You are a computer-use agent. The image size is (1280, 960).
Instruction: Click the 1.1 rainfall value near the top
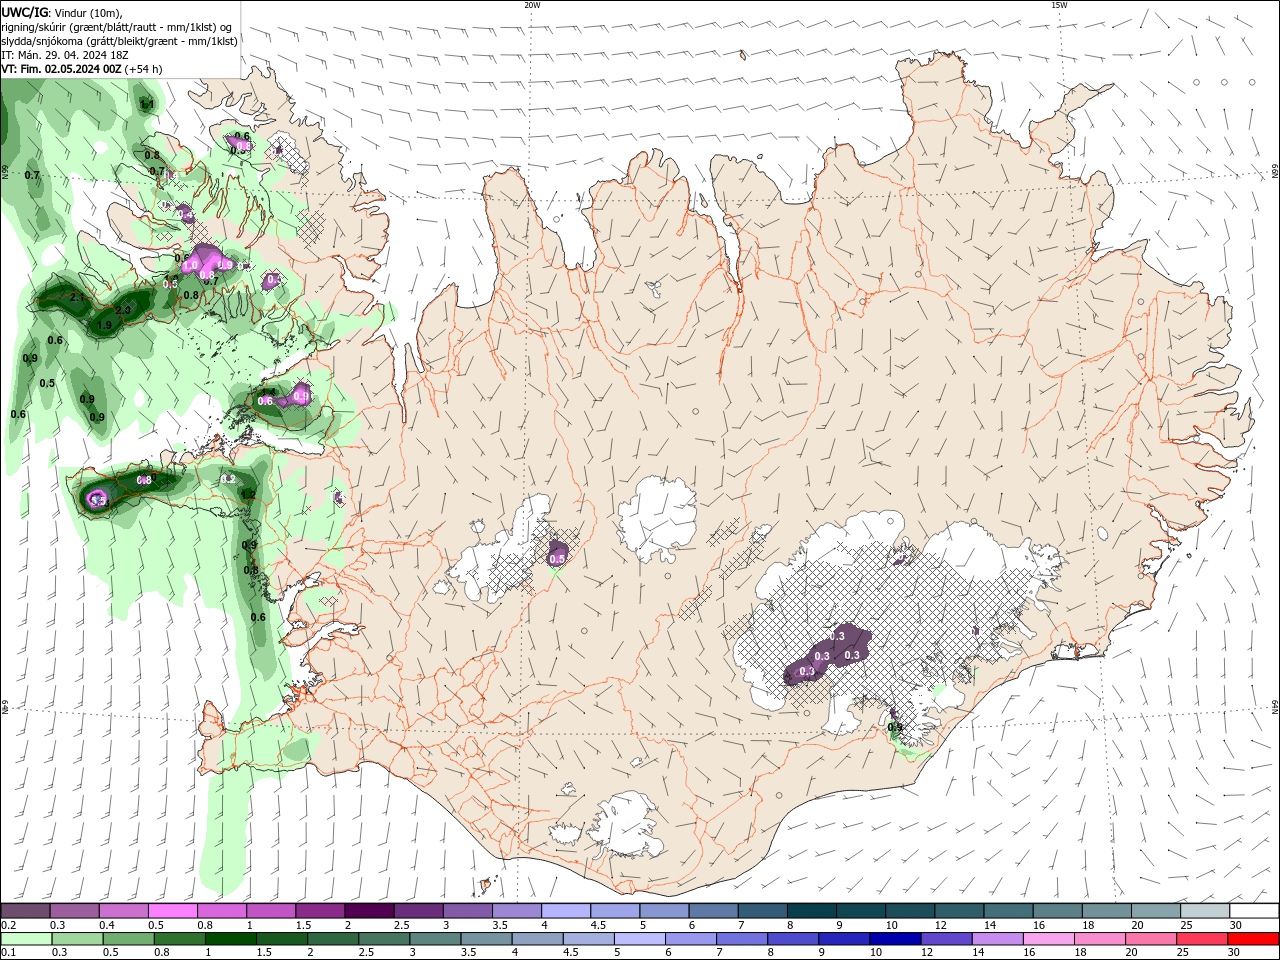point(147,104)
